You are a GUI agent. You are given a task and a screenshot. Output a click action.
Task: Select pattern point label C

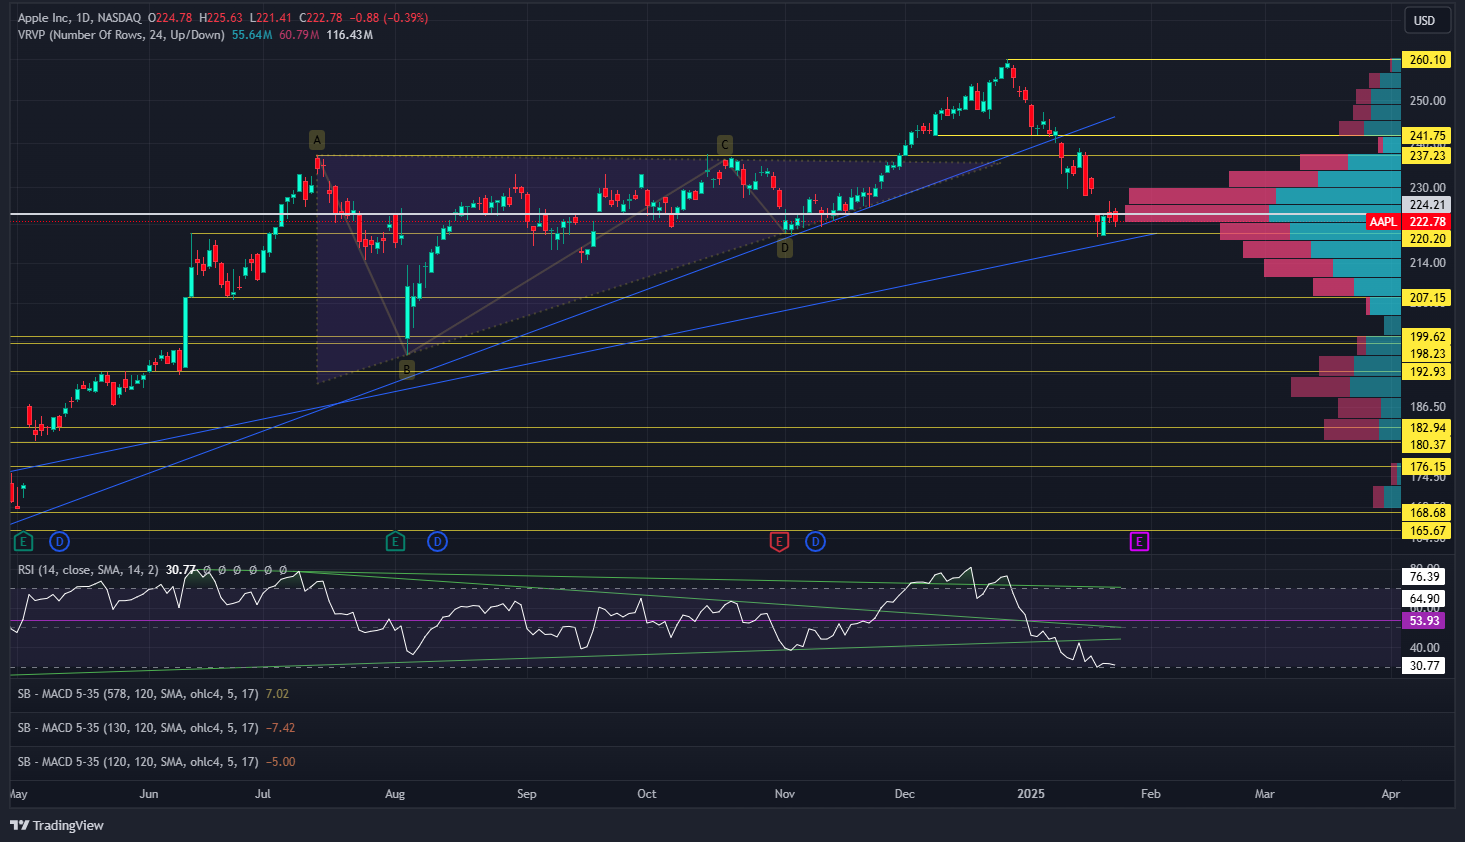(x=724, y=145)
